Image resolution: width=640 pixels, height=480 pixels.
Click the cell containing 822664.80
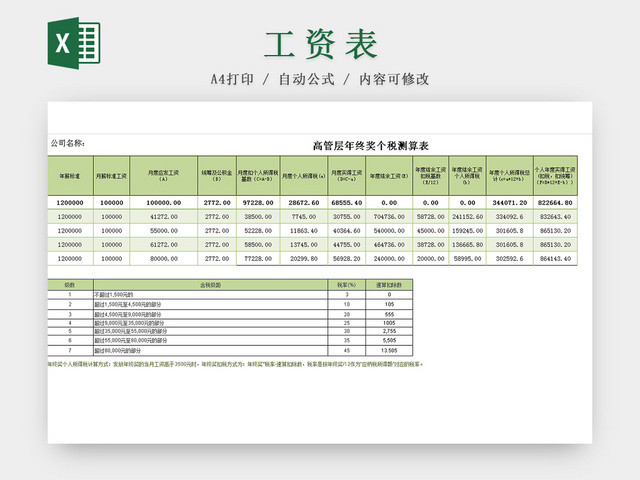click(555, 203)
